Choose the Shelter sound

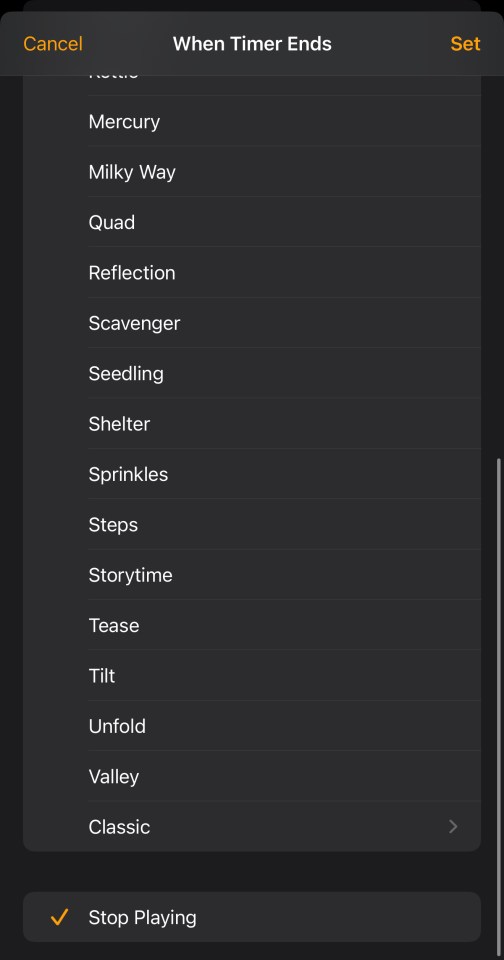point(252,424)
